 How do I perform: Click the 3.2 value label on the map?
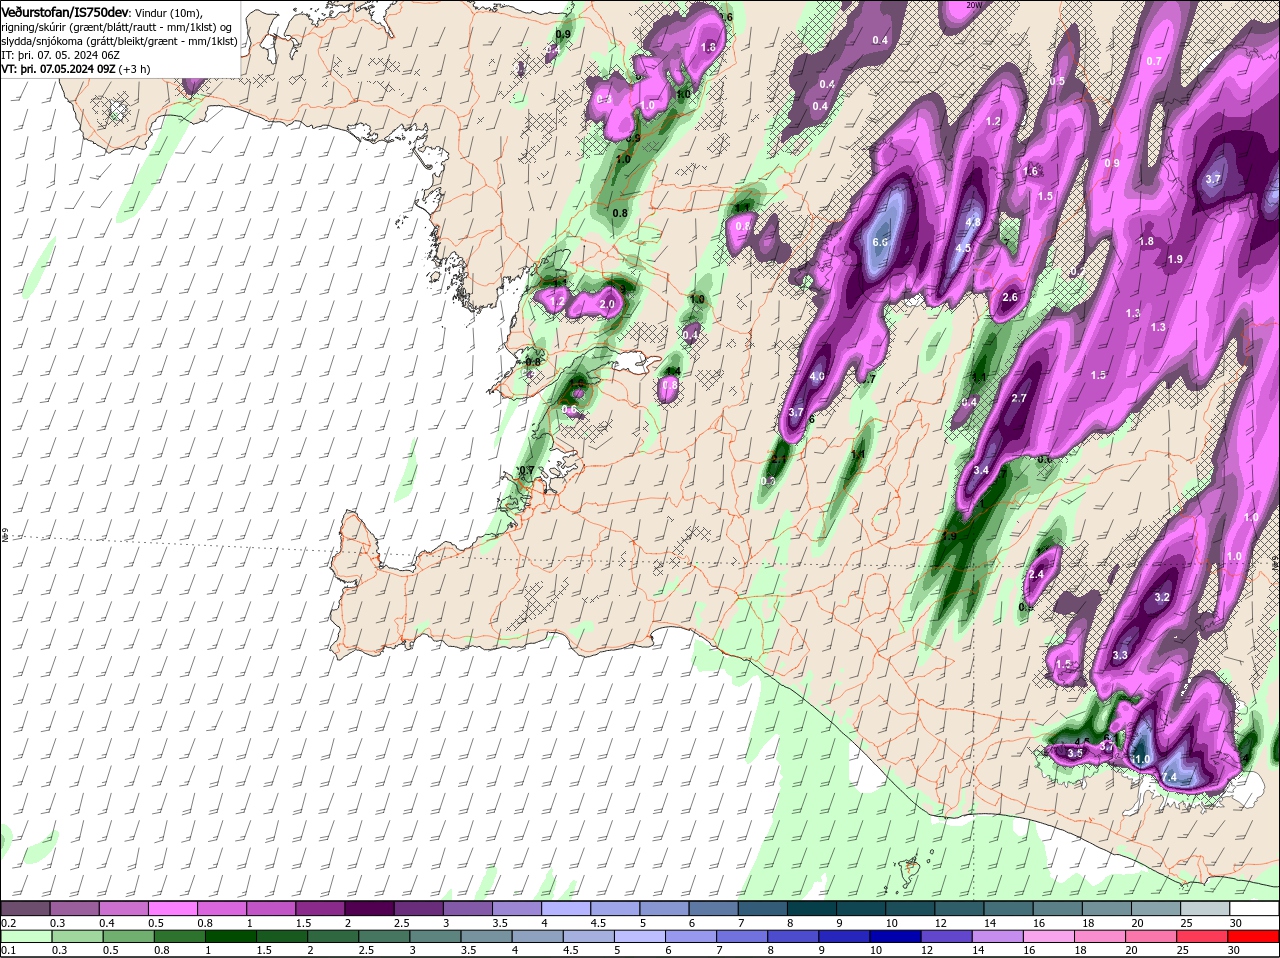point(1162,597)
